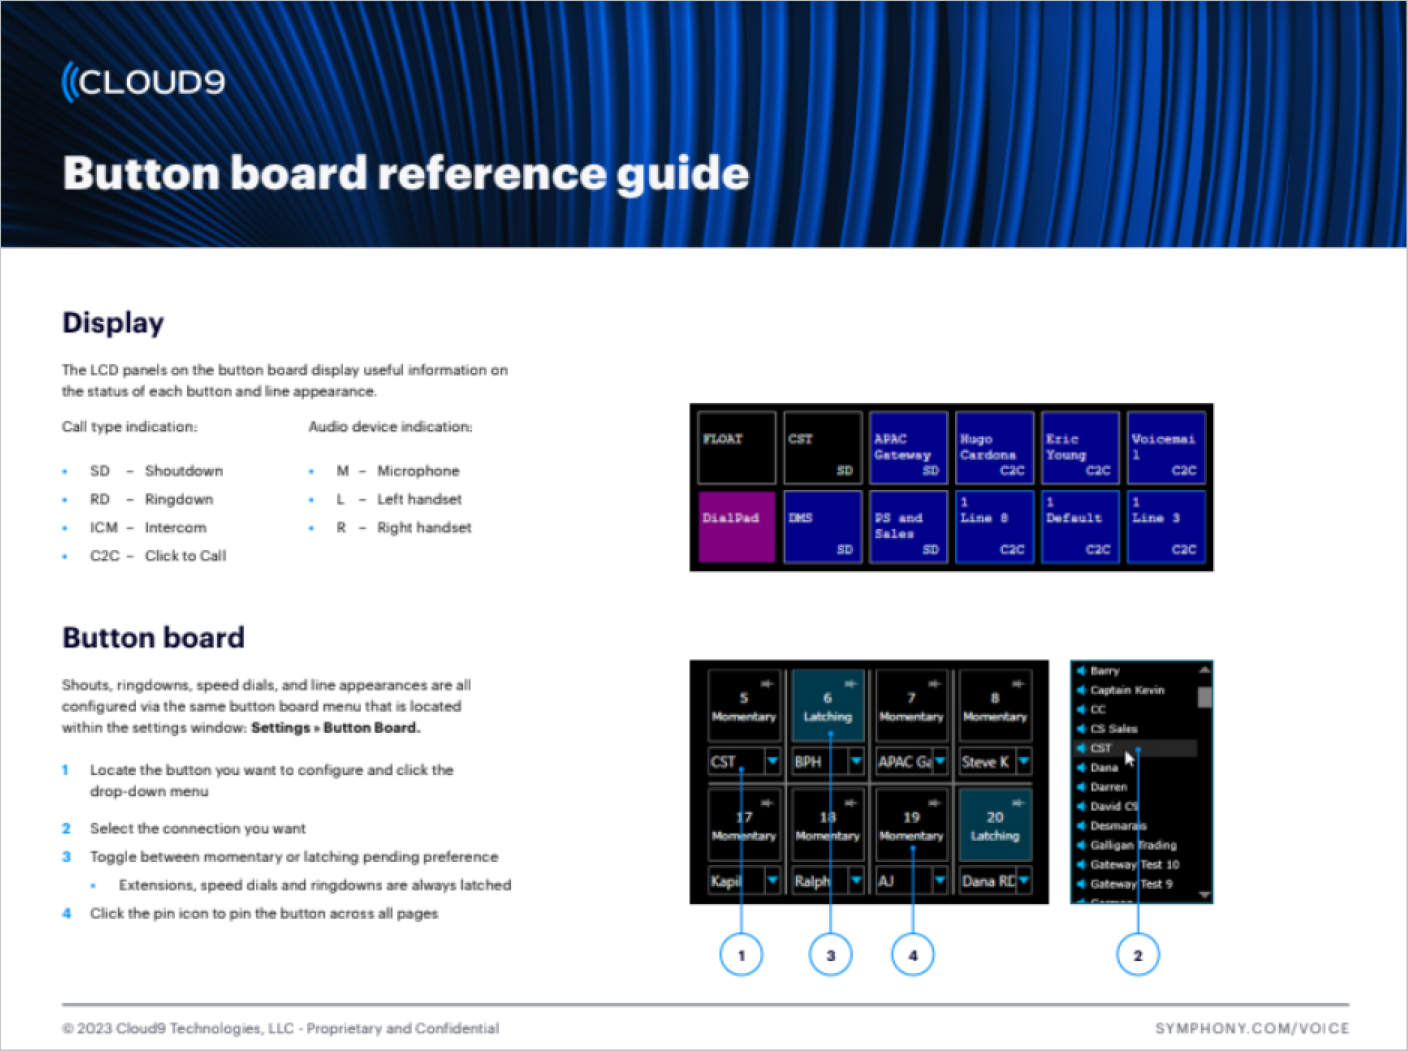Select the speaker icon beside CC
This screenshot has height=1051, width=1408.
point(1081,709)
